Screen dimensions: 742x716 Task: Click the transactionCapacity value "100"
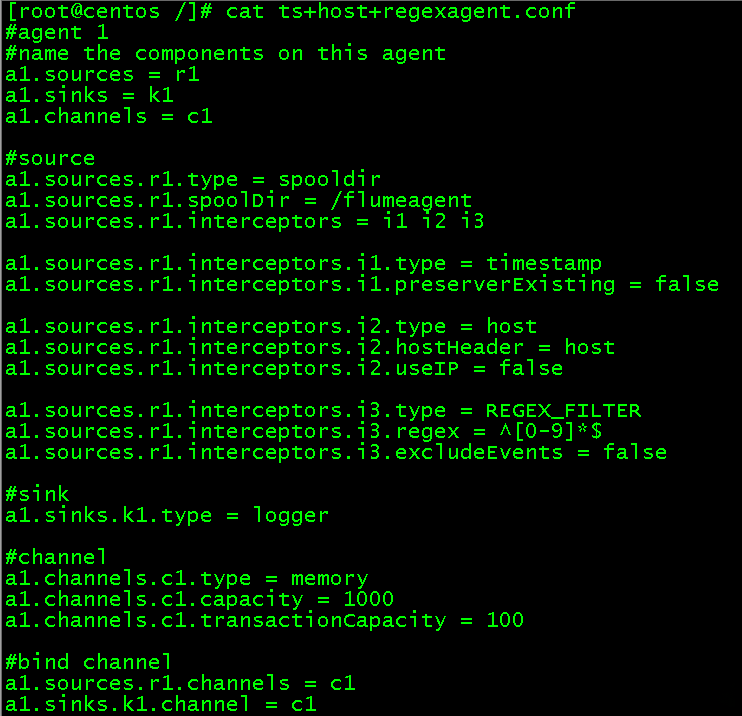(505, 620)
